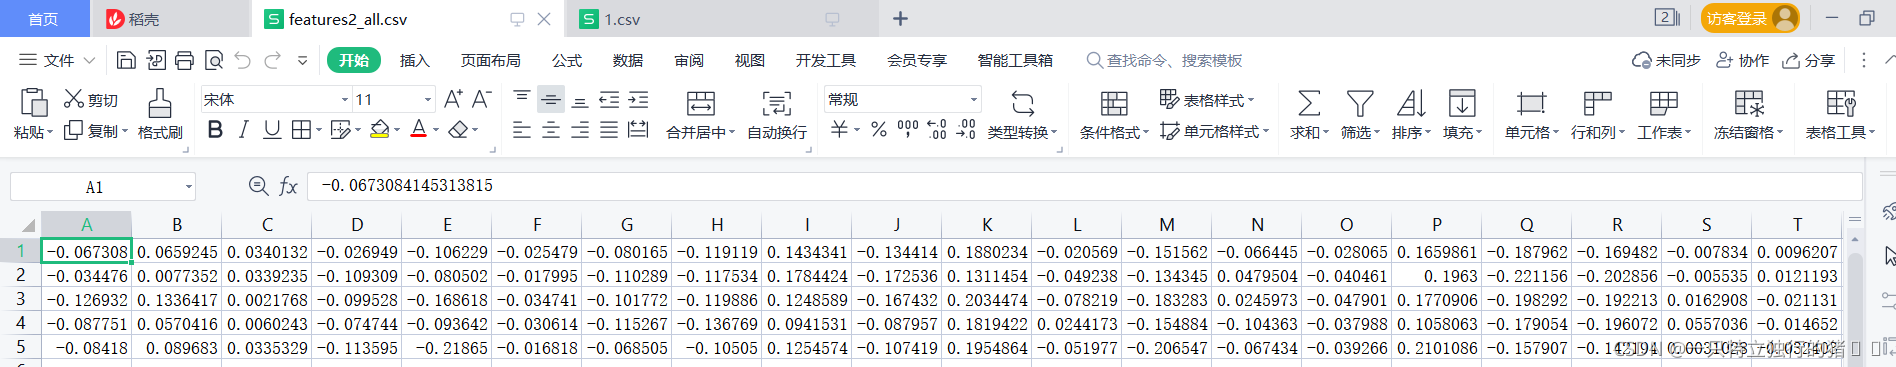This screenshot has width=1896, height=367.
Task: Open the font size dropdown
Action: 428,99
